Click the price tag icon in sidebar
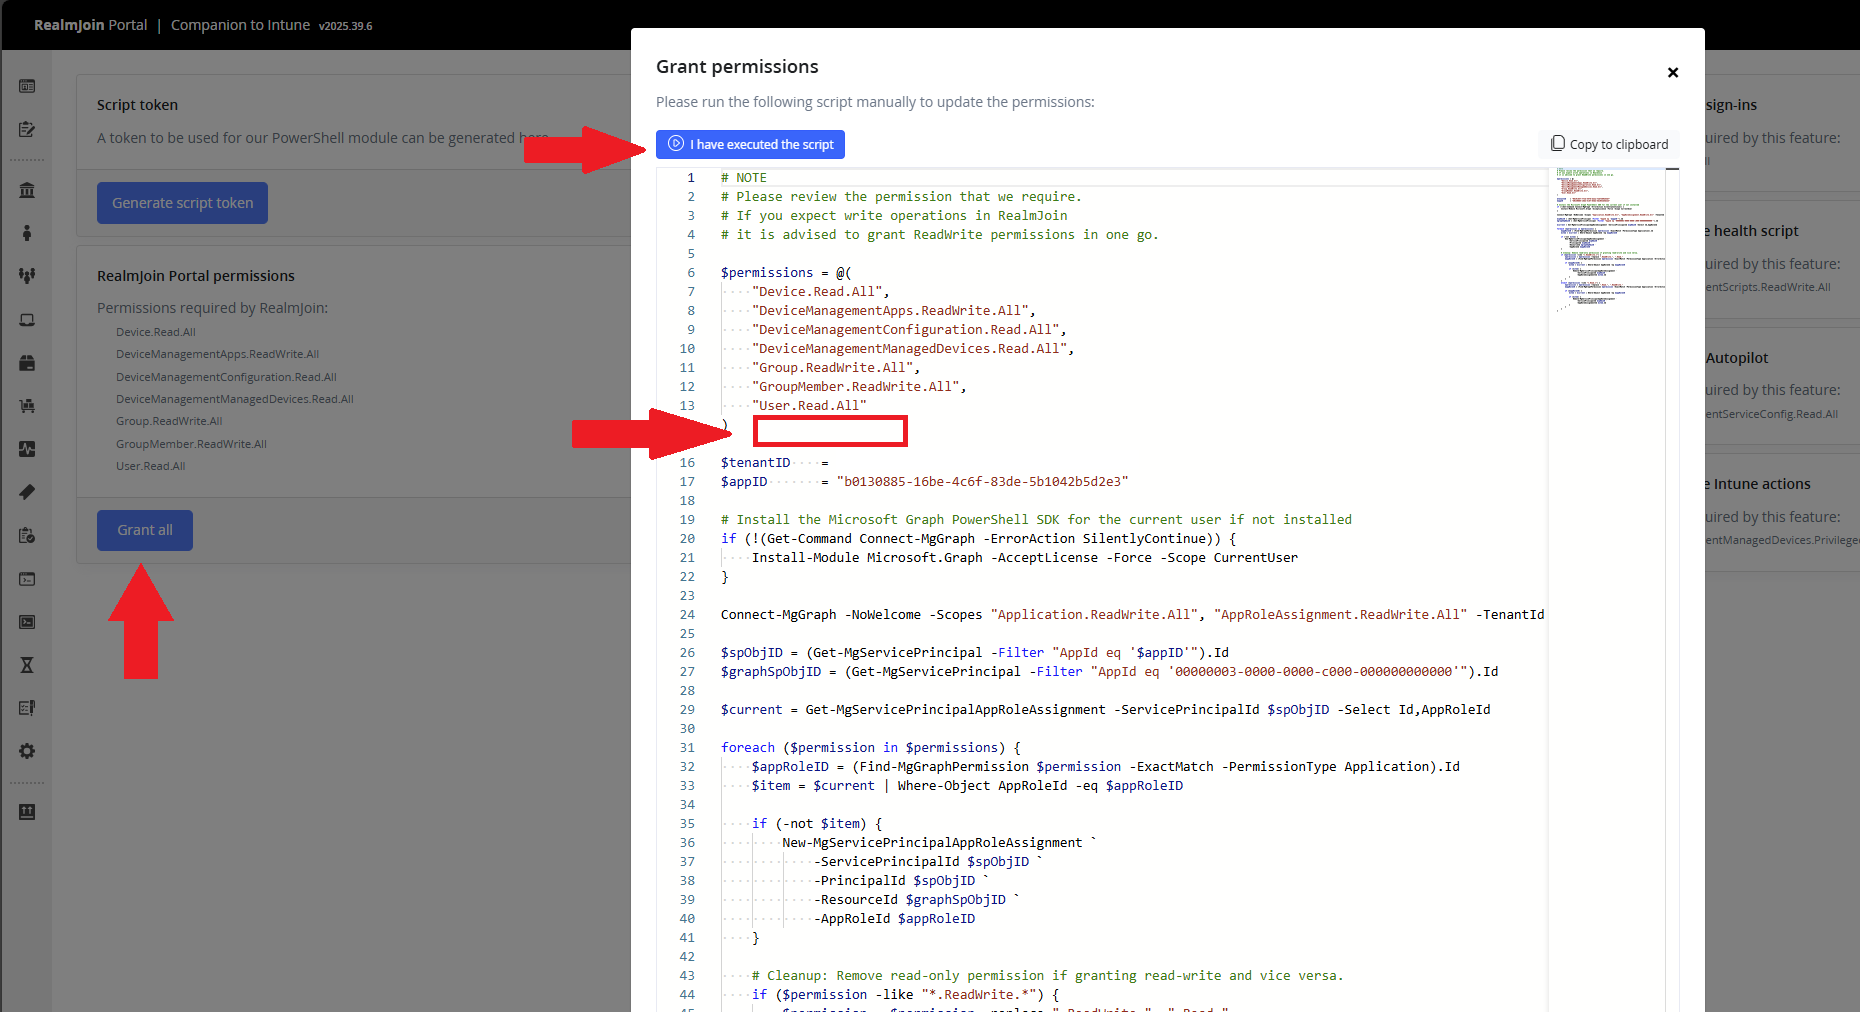The width and height of the screenshot is (1860, 1012). 27,492
